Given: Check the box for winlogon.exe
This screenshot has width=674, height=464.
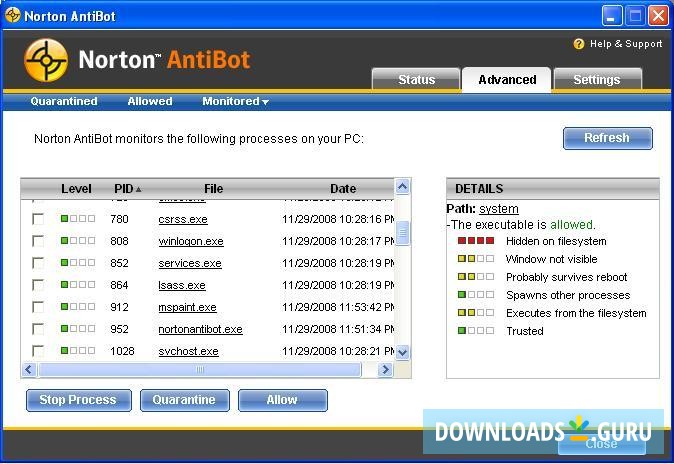Looking at the screenshot, I should [x=38, y=241].
